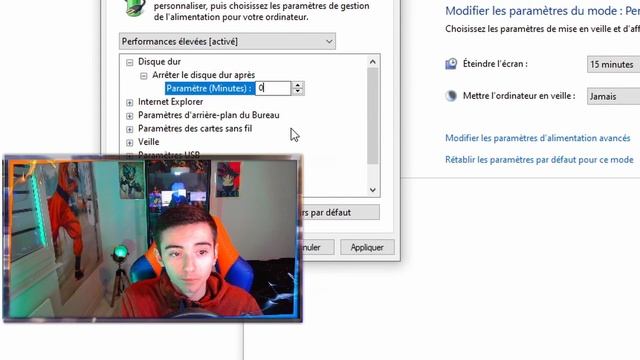
Task: Open Éteindre l'écran 15 minutes dropdown
Action: coord(613,64)
